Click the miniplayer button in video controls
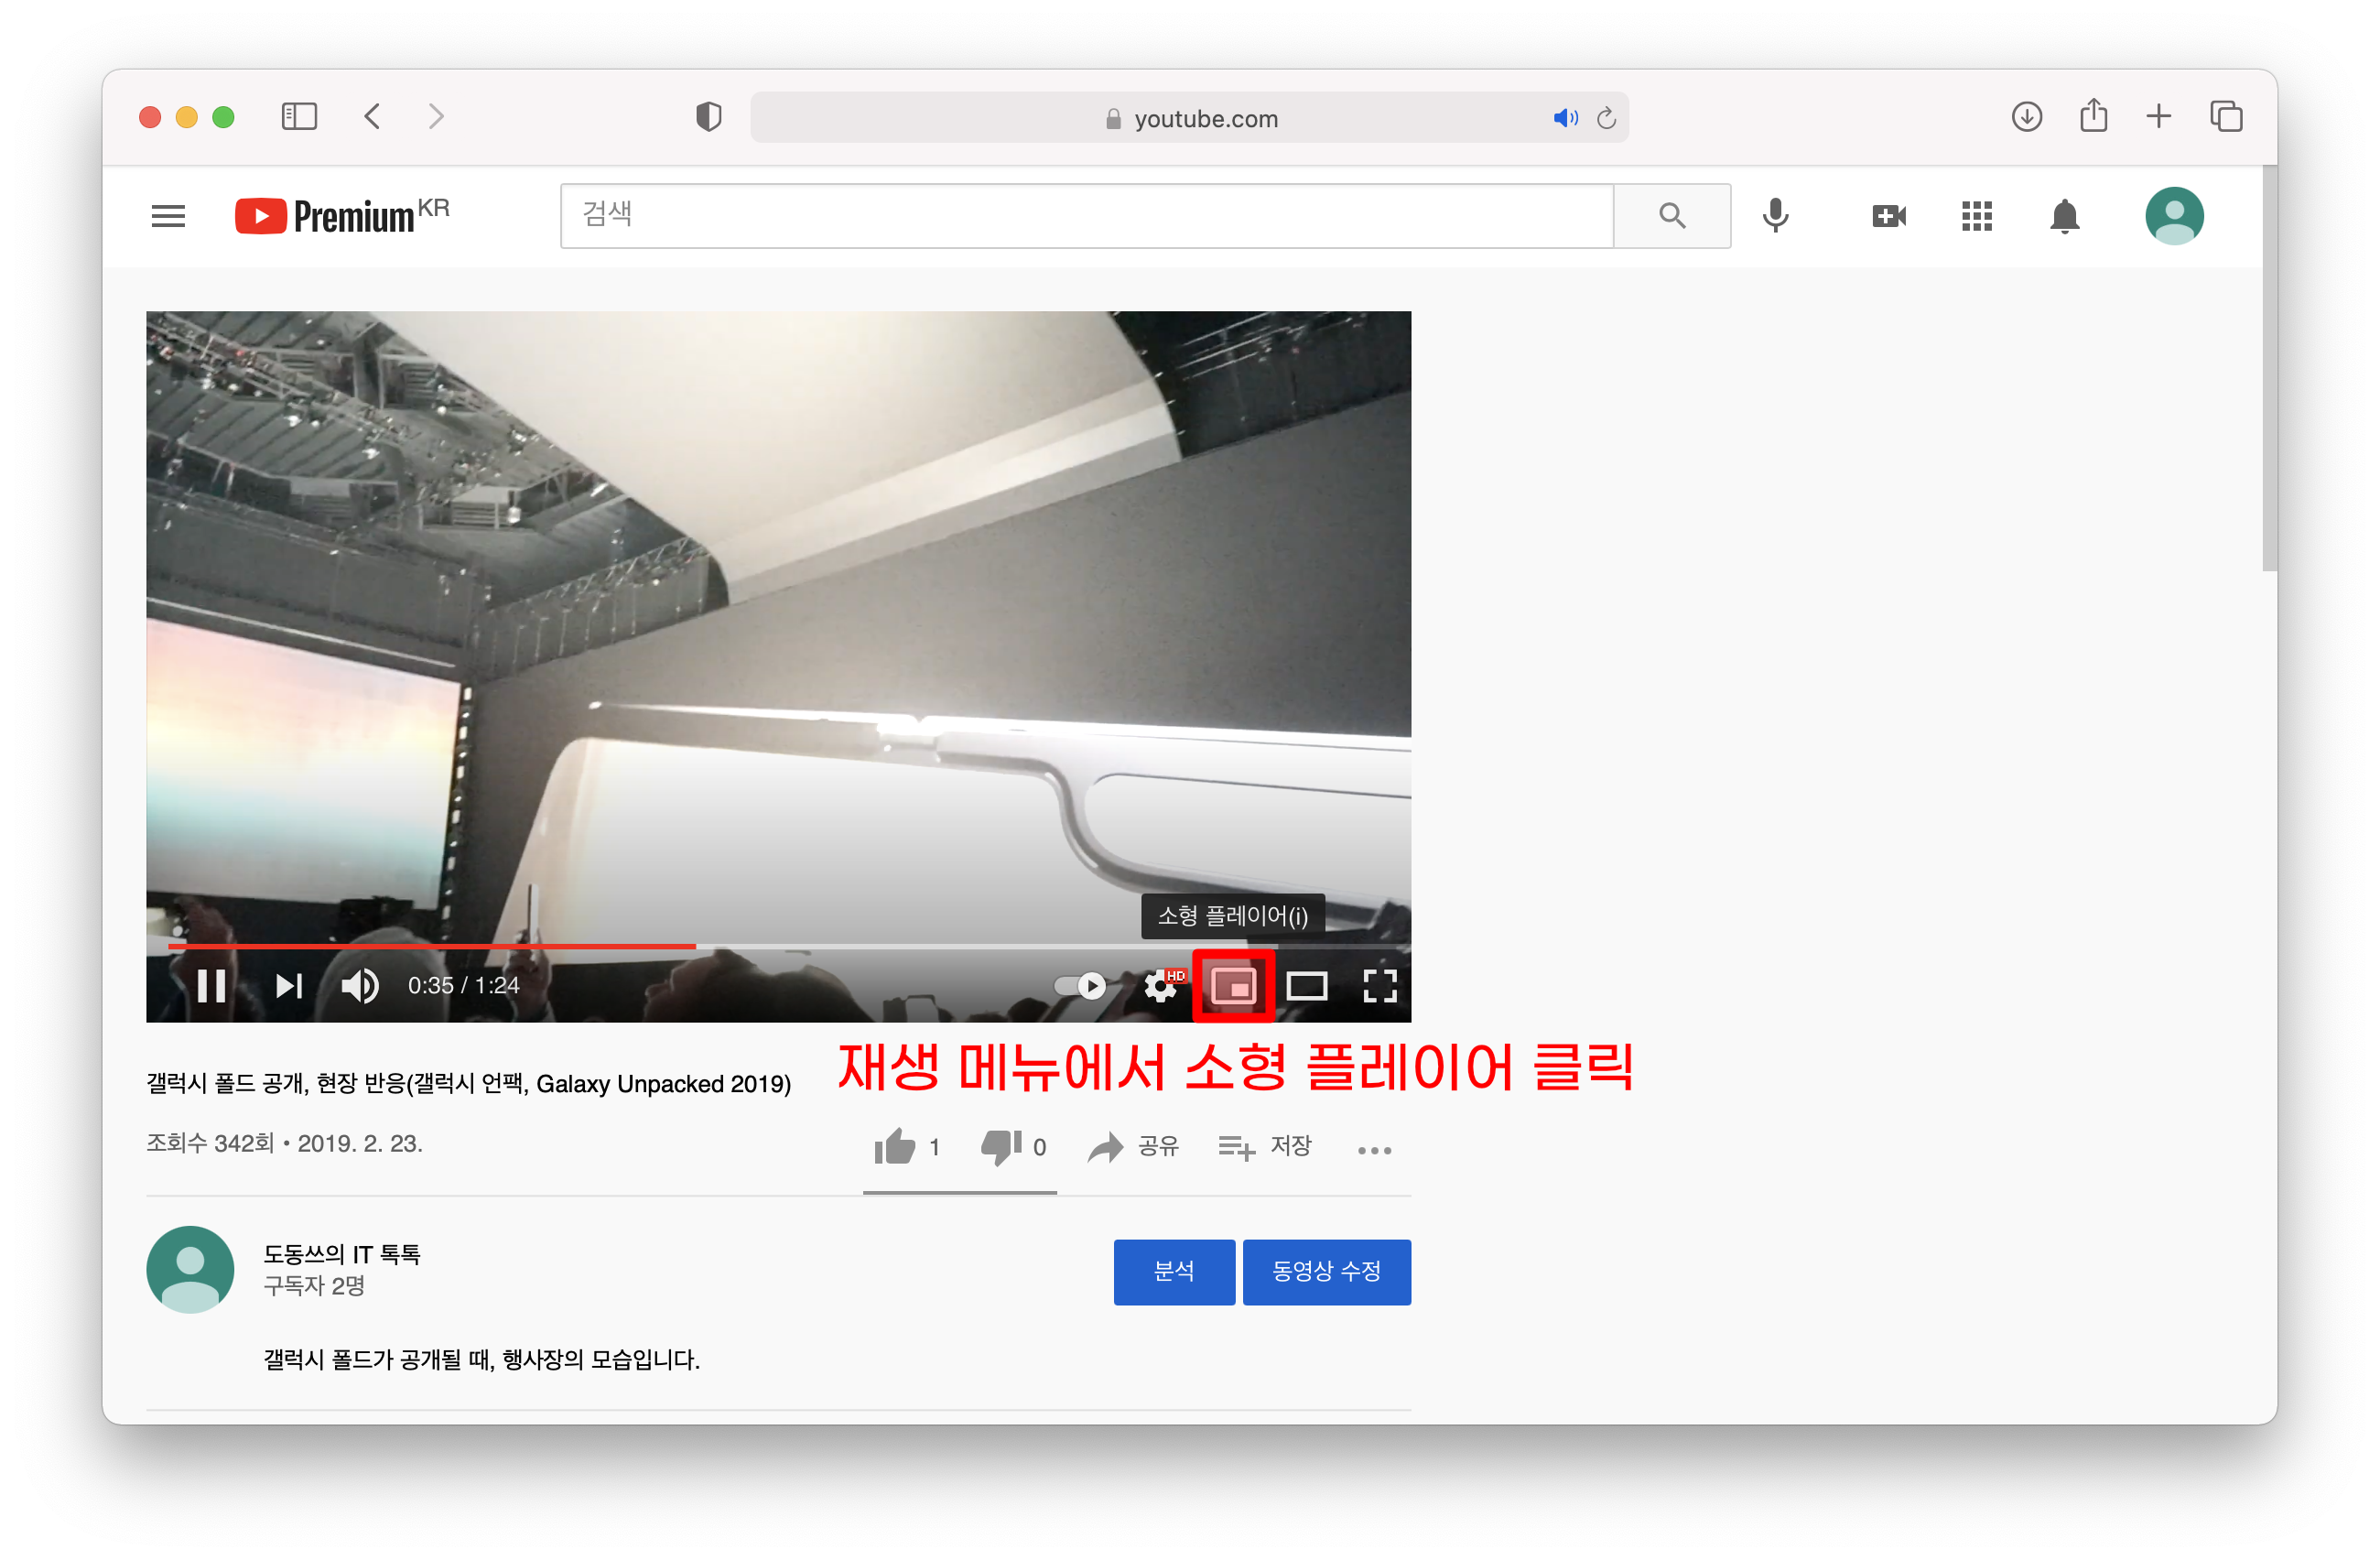Viewport: 2380px width, 1560px height. point(1233,986)
